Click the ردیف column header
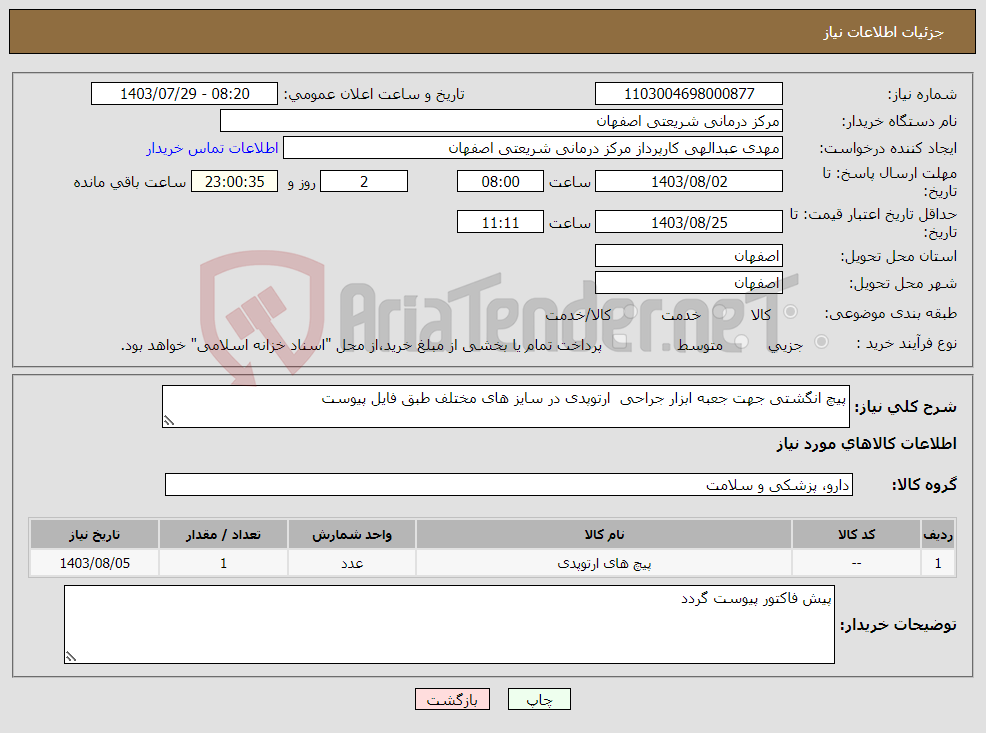This screenshot has width=986, height=733. coord(938,534)
